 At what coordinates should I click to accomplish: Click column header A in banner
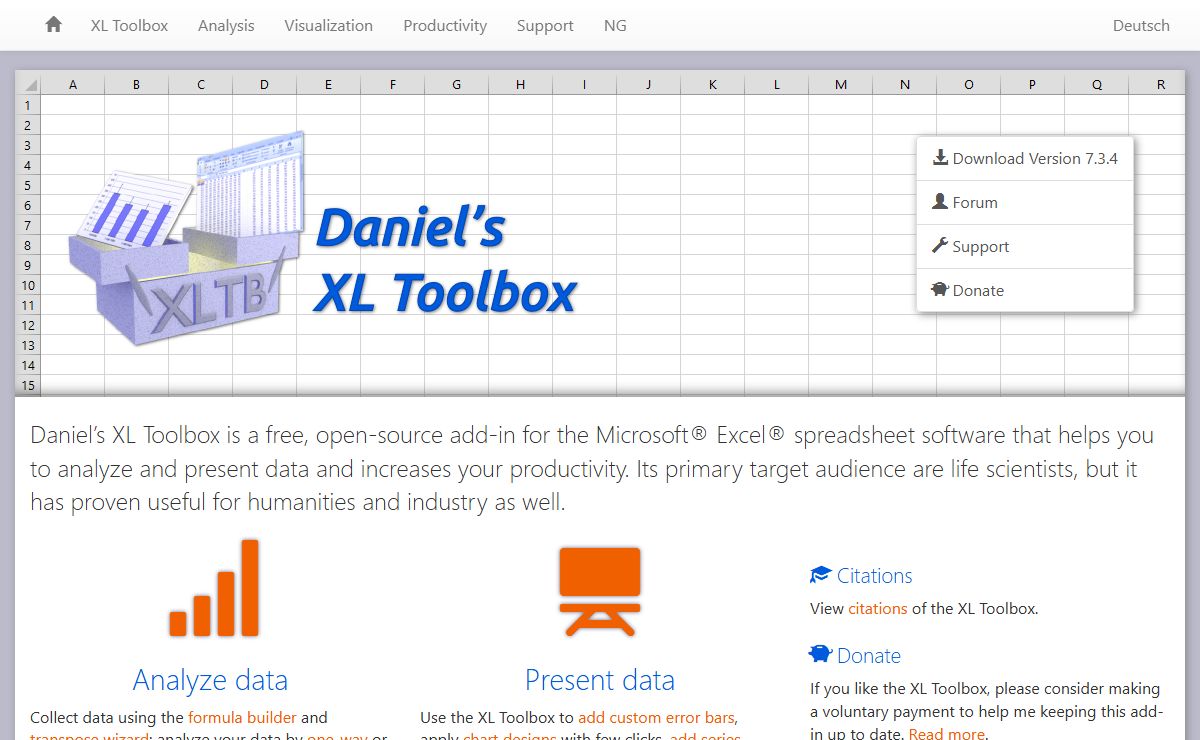pyautogui.click(x=73, y=84)
